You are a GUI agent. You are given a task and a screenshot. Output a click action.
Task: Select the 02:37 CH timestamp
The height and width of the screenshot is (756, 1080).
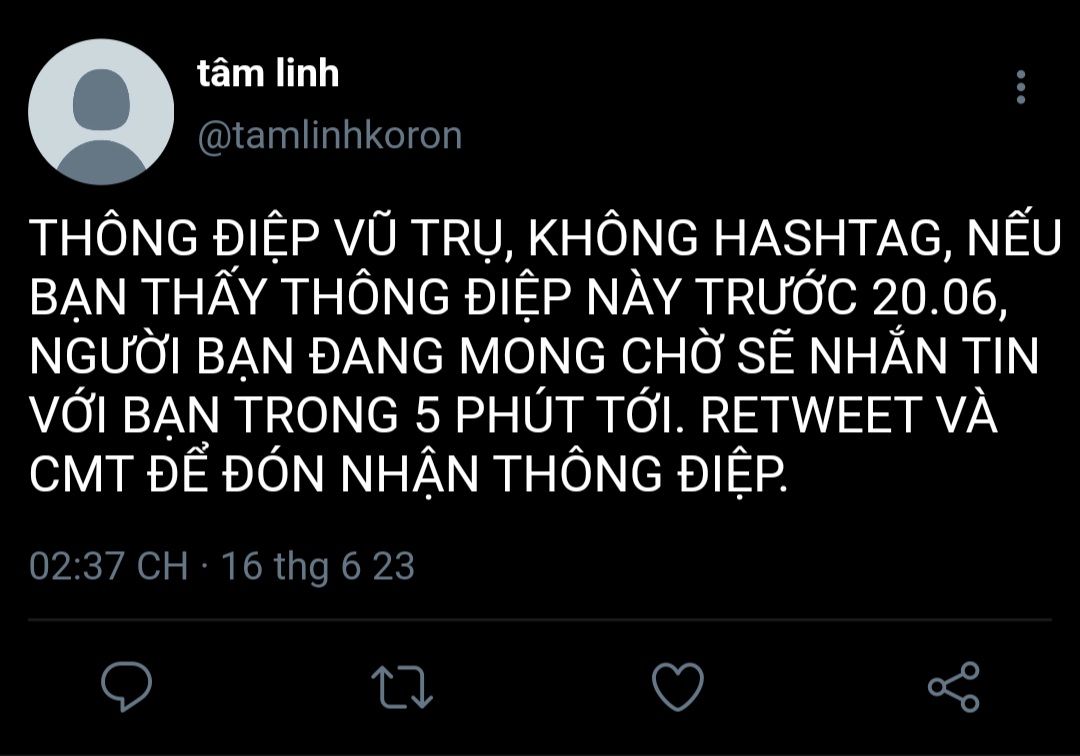(x=108, y=566)
